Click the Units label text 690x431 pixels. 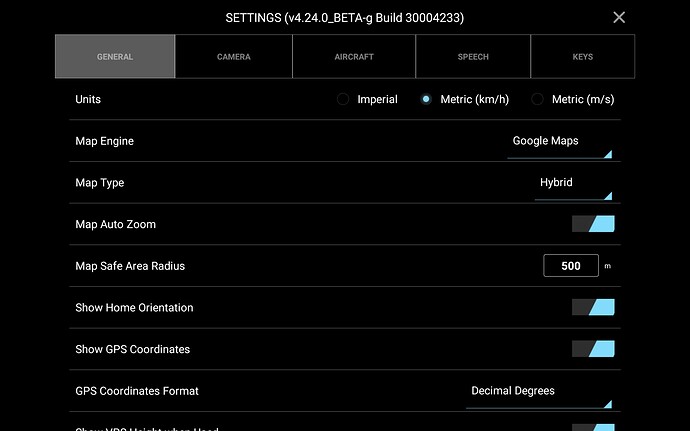(88, 99)
